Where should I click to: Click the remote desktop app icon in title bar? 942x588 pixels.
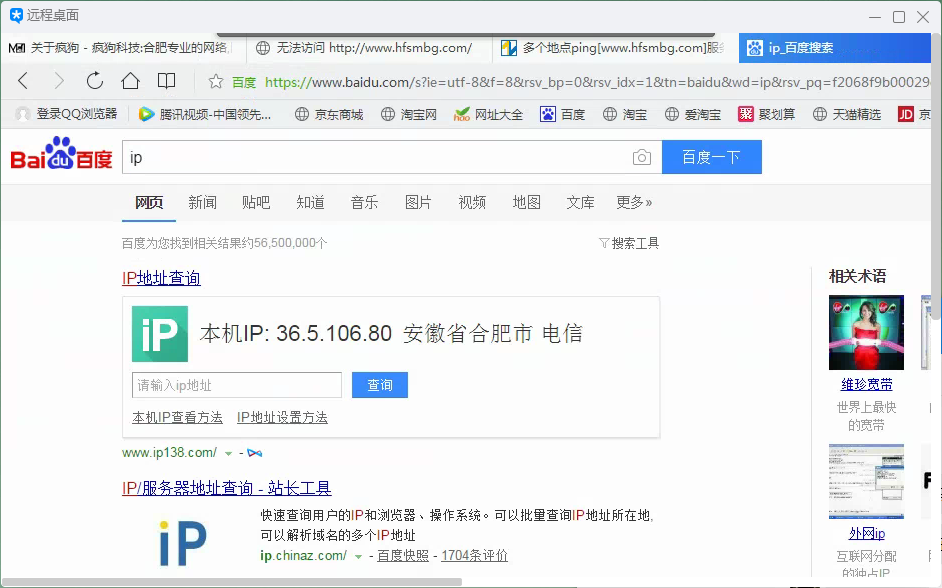(x=16, y=16)
